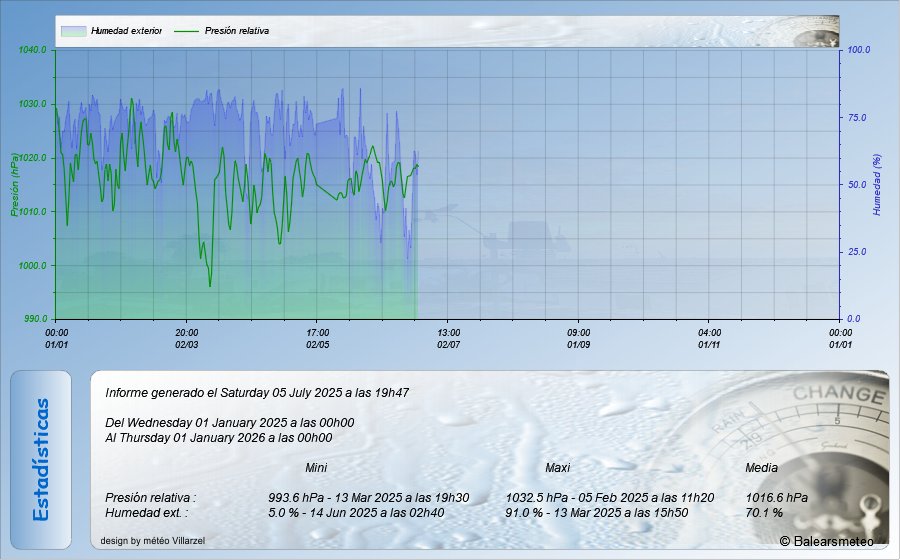Click the 1010.0 pressure axis value
This screenshot has width=900, height=560.
(x=33, y=212)
